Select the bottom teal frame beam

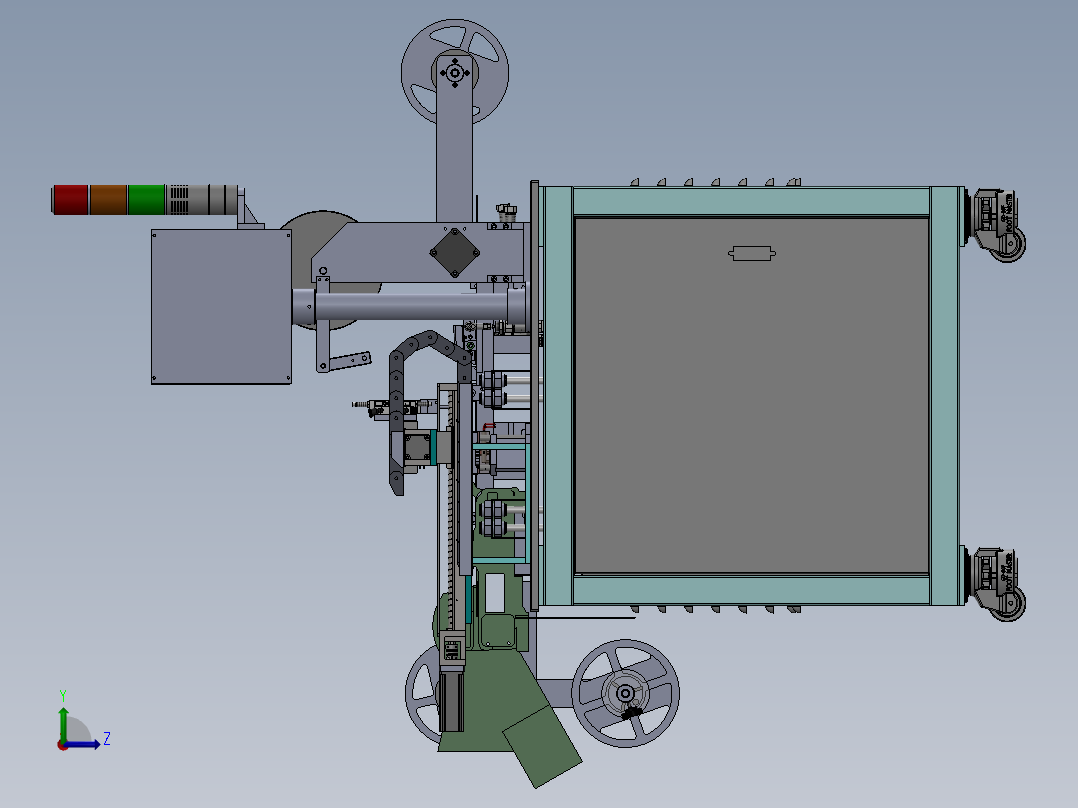tap(751, 591)
